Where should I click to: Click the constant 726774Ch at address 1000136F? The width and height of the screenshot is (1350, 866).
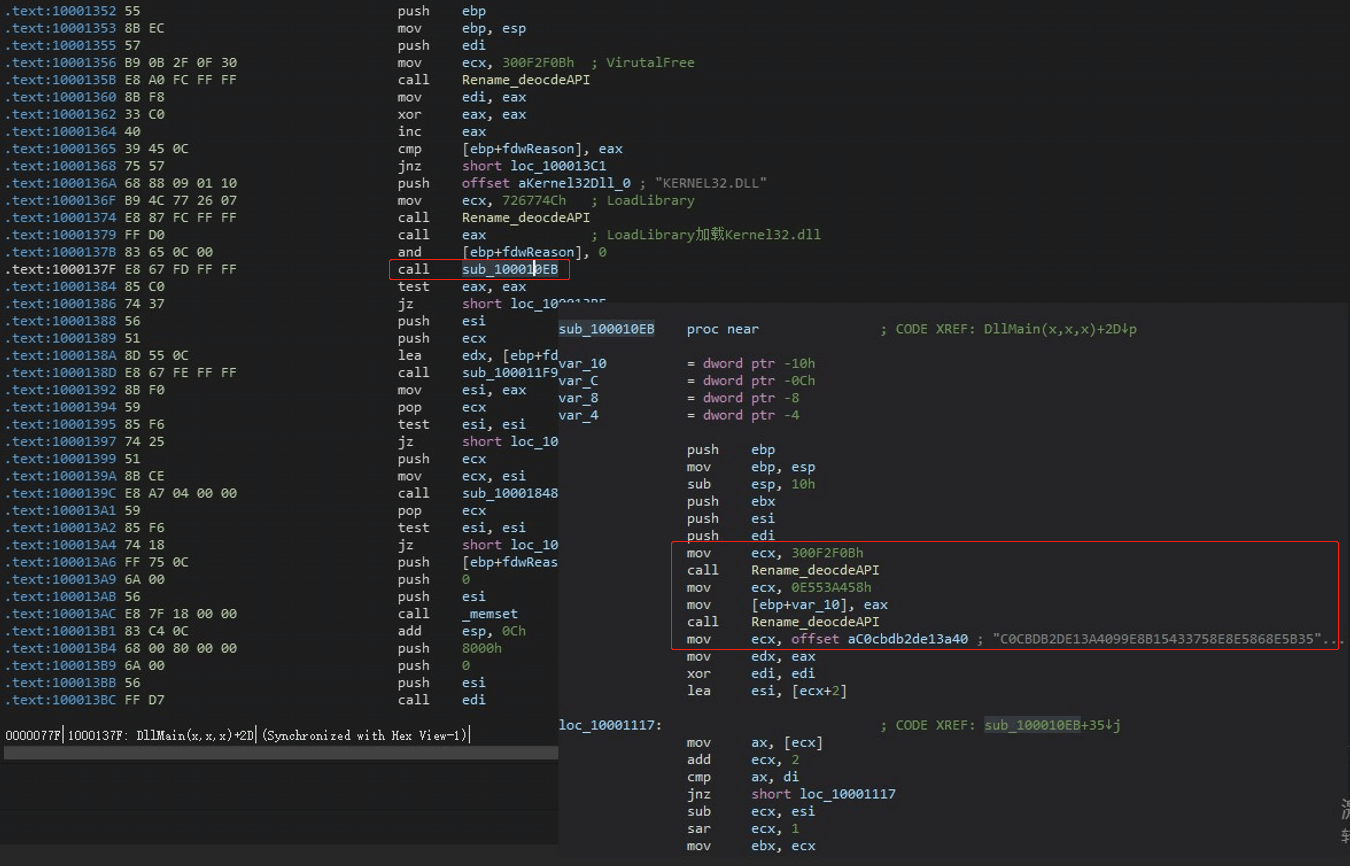coord(534,200)
